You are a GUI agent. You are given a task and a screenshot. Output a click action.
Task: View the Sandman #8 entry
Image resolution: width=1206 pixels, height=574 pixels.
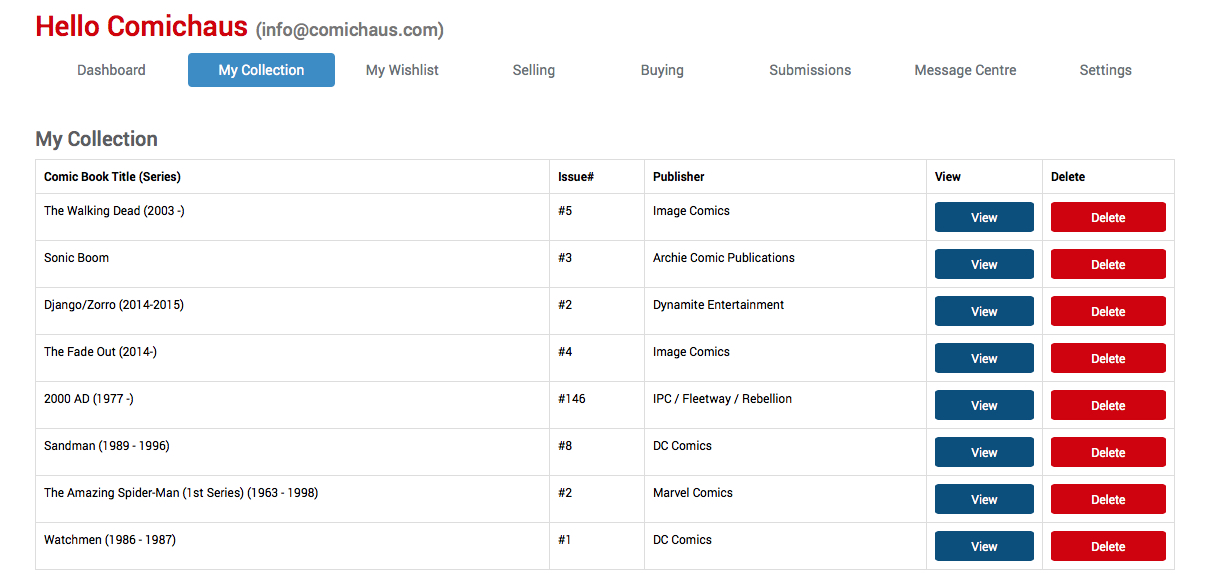(x=984, y=452)
